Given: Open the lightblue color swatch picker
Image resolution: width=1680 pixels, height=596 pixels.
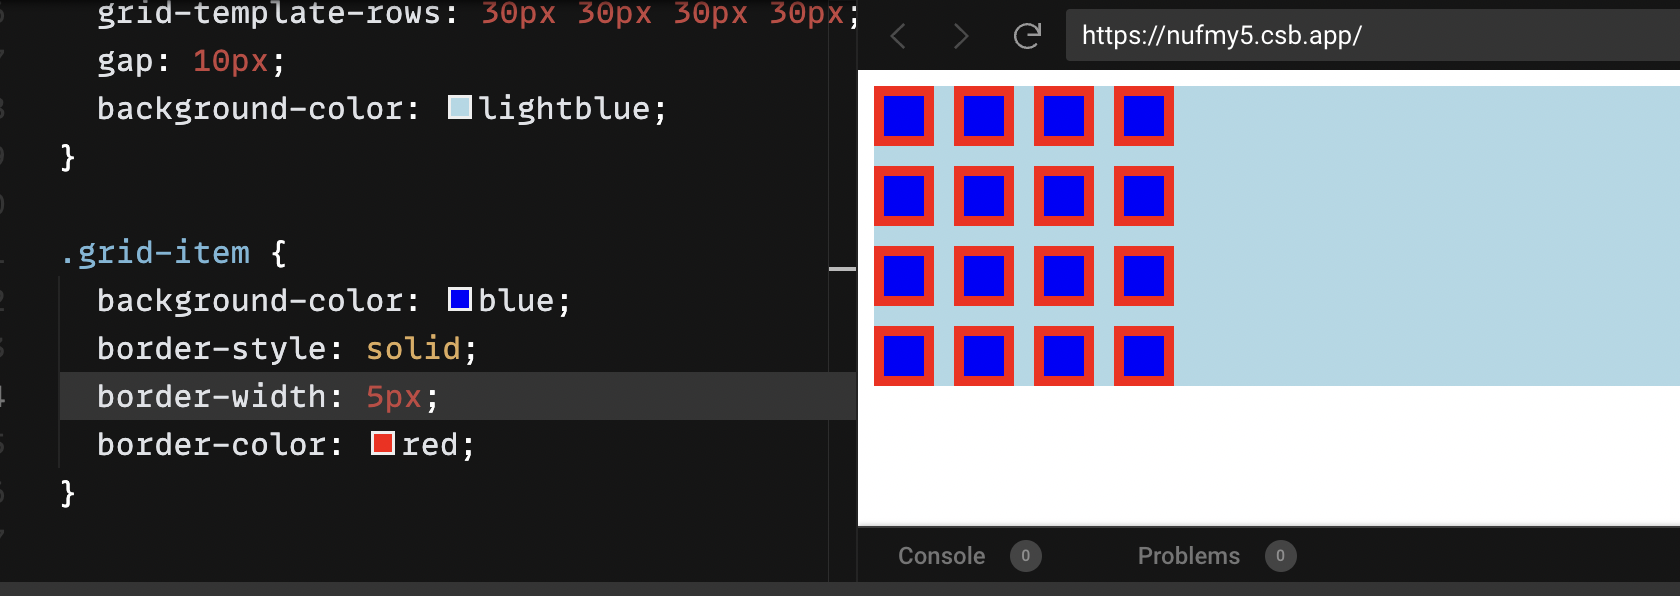Looking at the screenshot, I should [x=460, y=107].
